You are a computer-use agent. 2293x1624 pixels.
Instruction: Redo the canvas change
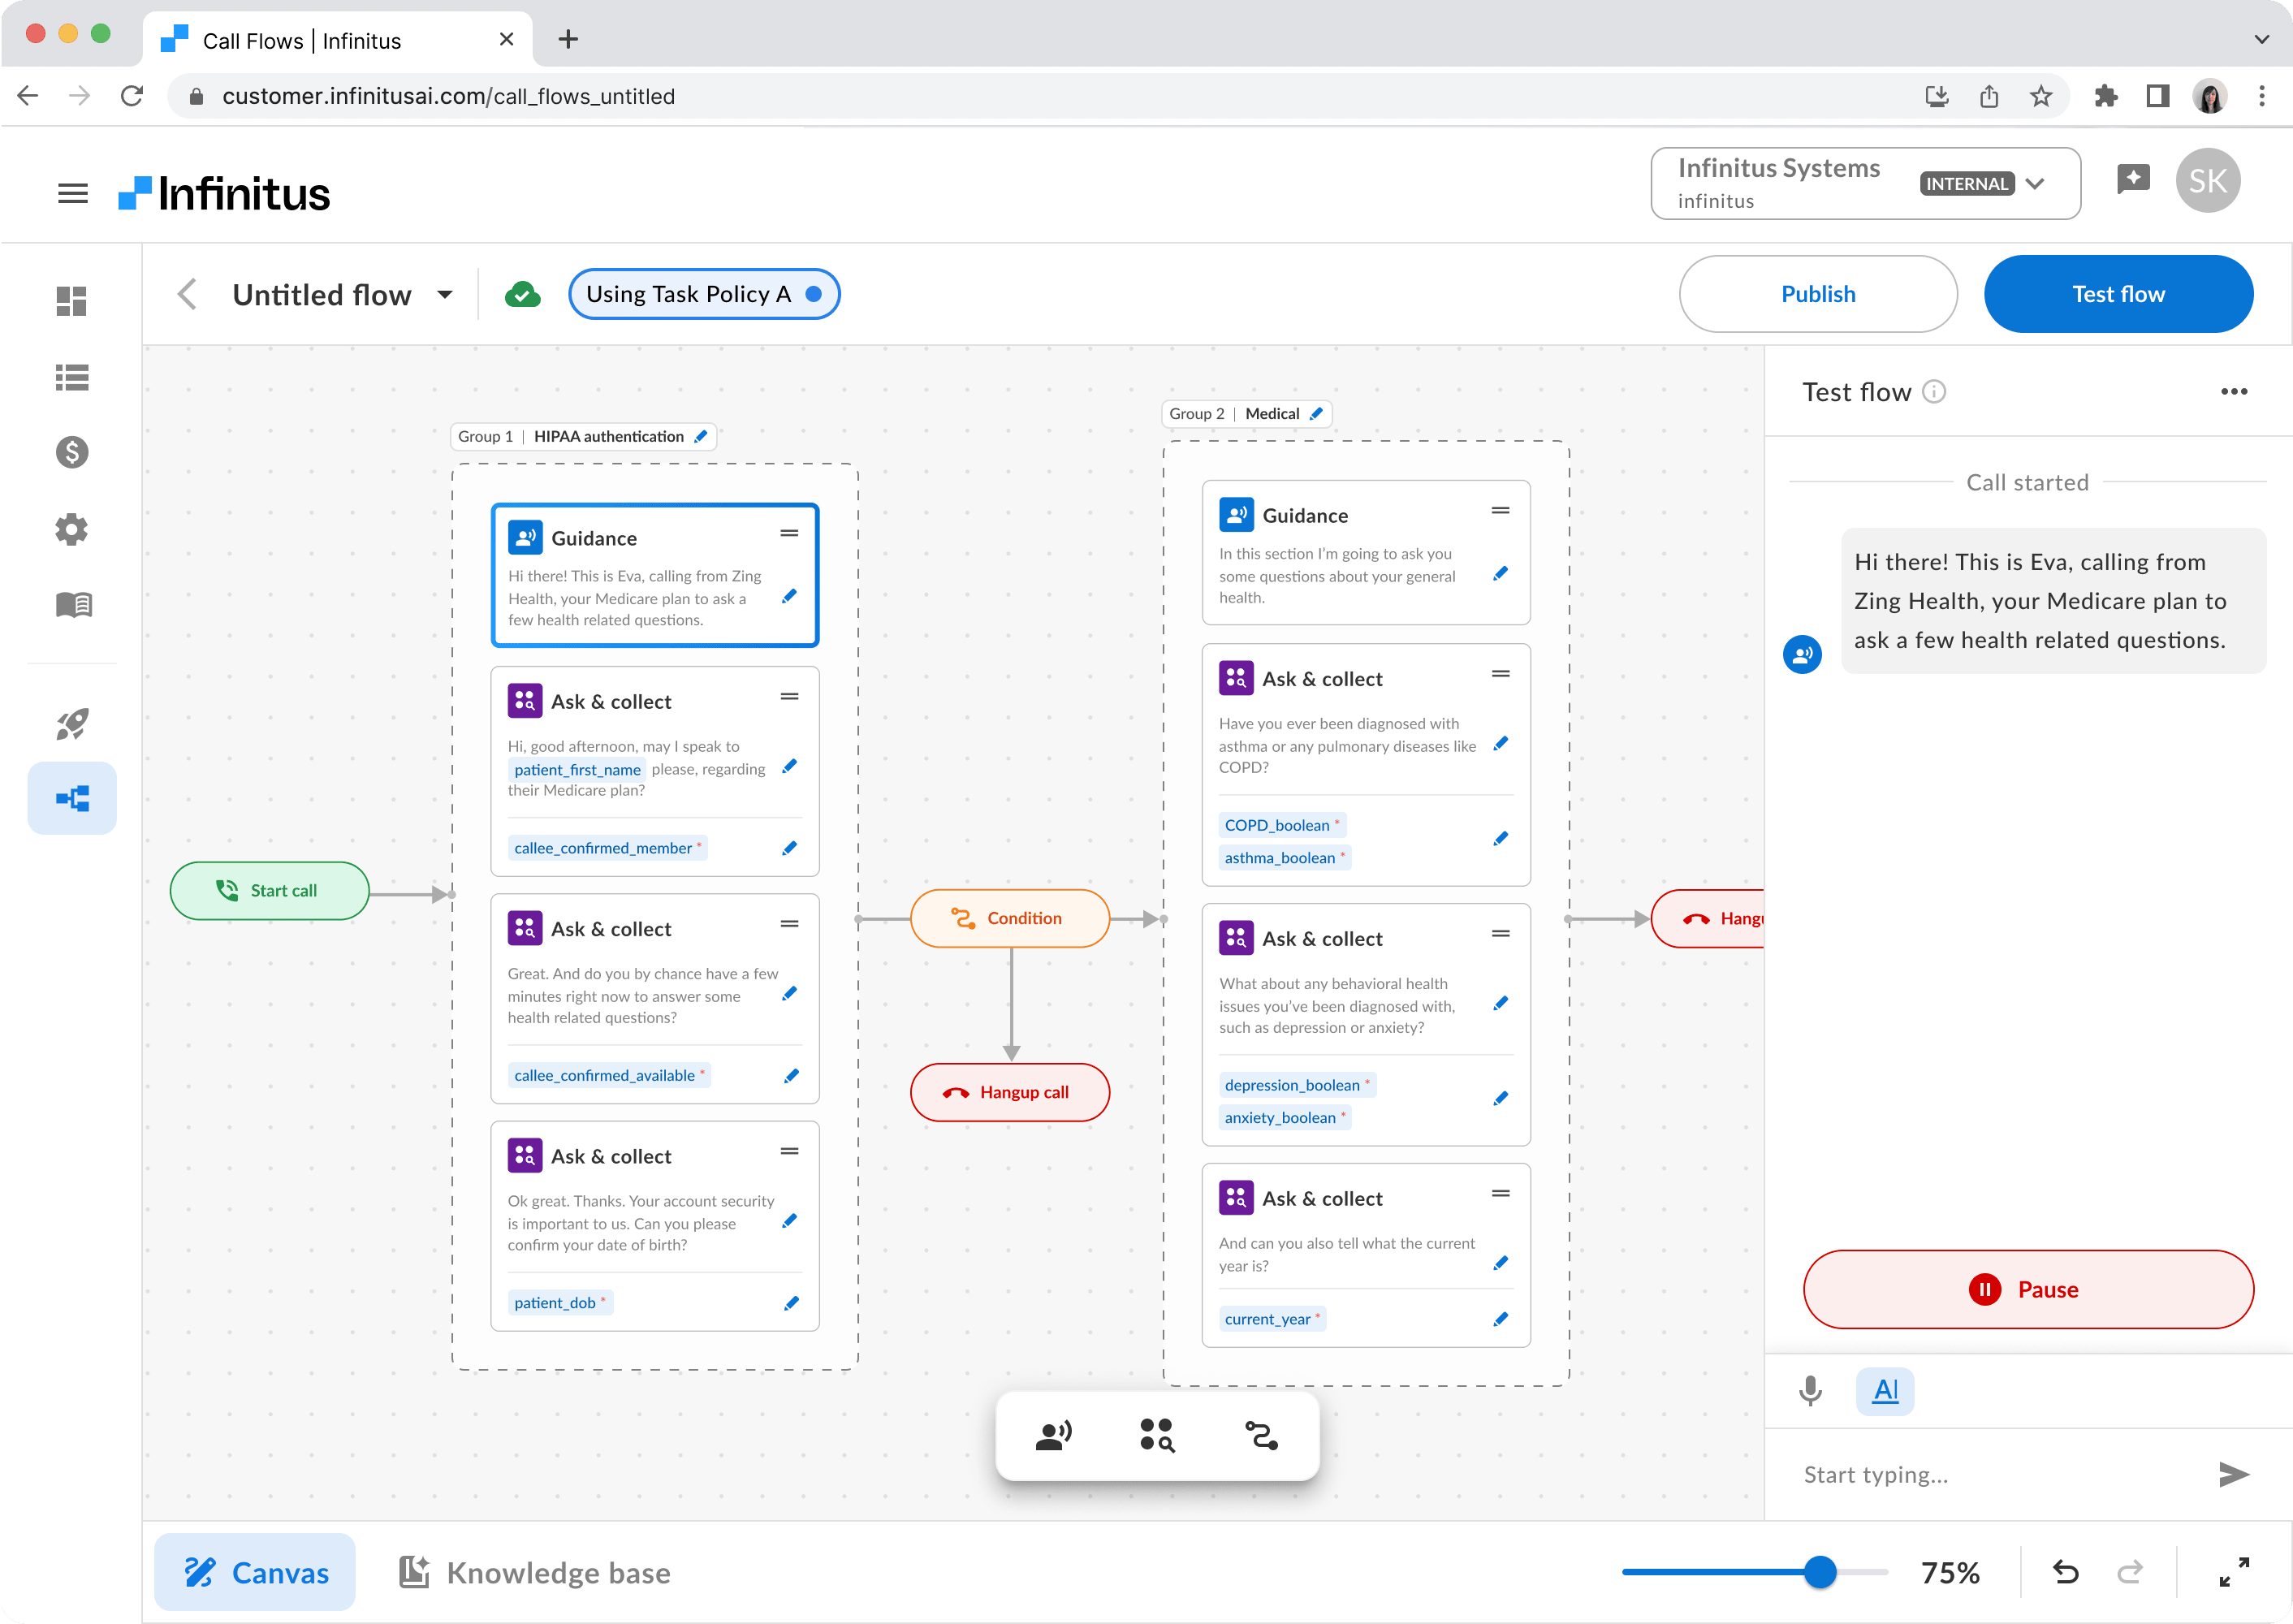pos(2130,1573)
